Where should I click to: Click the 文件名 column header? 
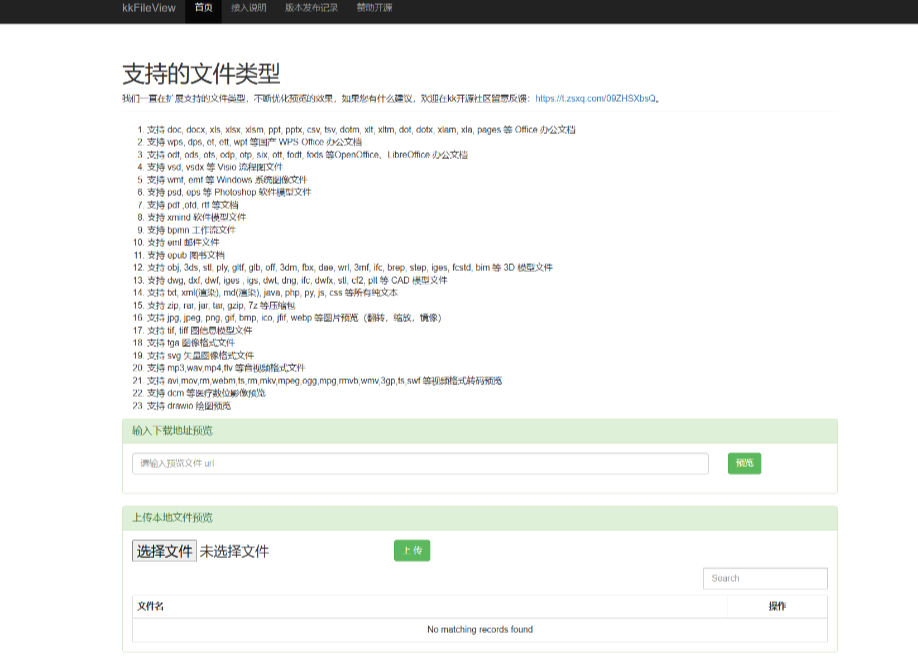[x=151, y=605]
